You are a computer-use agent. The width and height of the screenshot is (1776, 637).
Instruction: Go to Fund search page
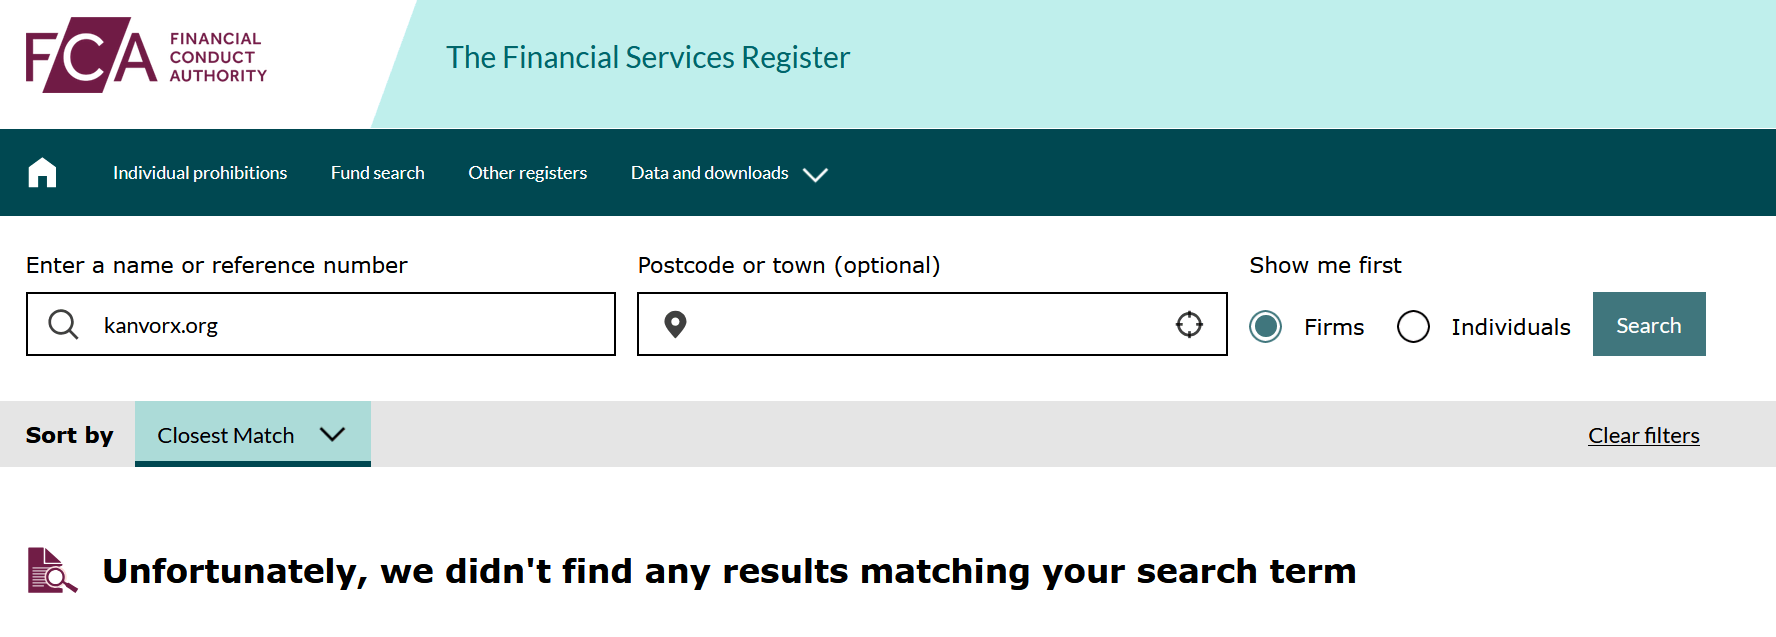coord(377,173)
